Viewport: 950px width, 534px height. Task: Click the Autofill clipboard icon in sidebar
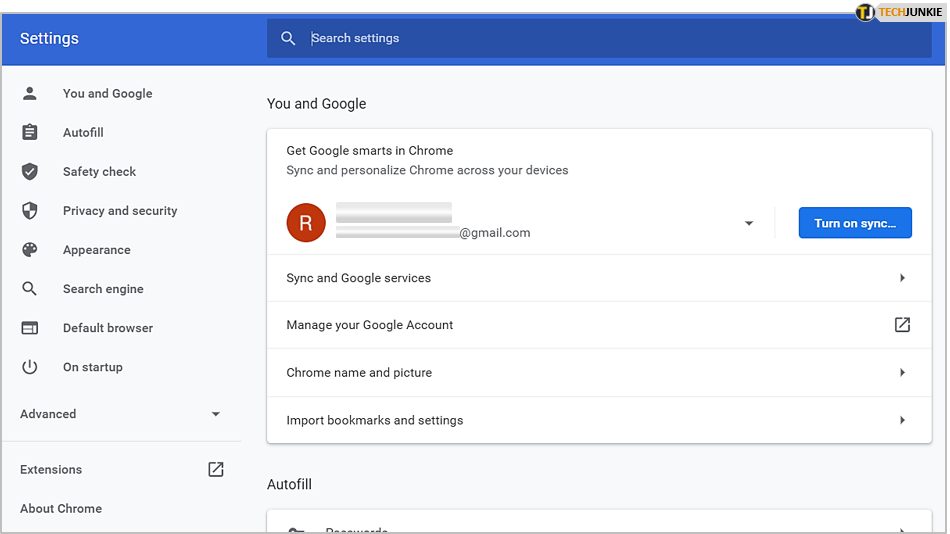(30, 132)
